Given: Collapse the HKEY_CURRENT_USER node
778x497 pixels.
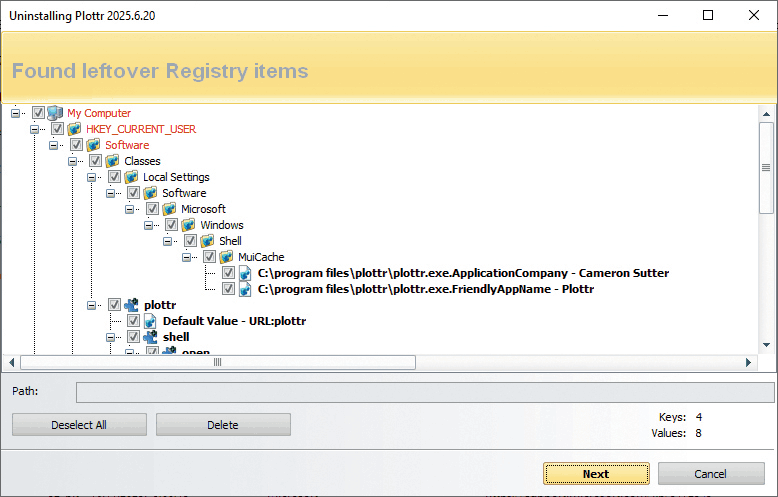Looking at the screenshot, I should point(34,129).
